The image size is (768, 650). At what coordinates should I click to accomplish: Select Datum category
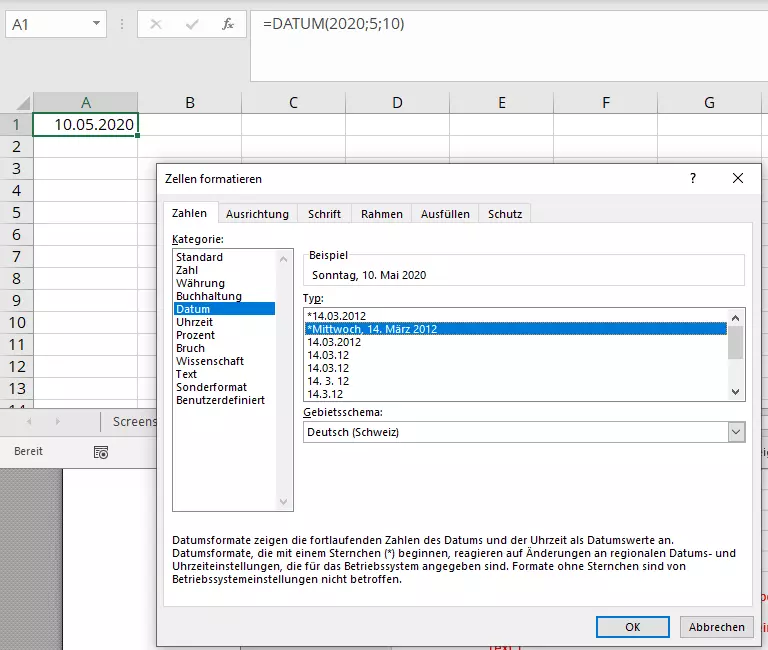224,309
